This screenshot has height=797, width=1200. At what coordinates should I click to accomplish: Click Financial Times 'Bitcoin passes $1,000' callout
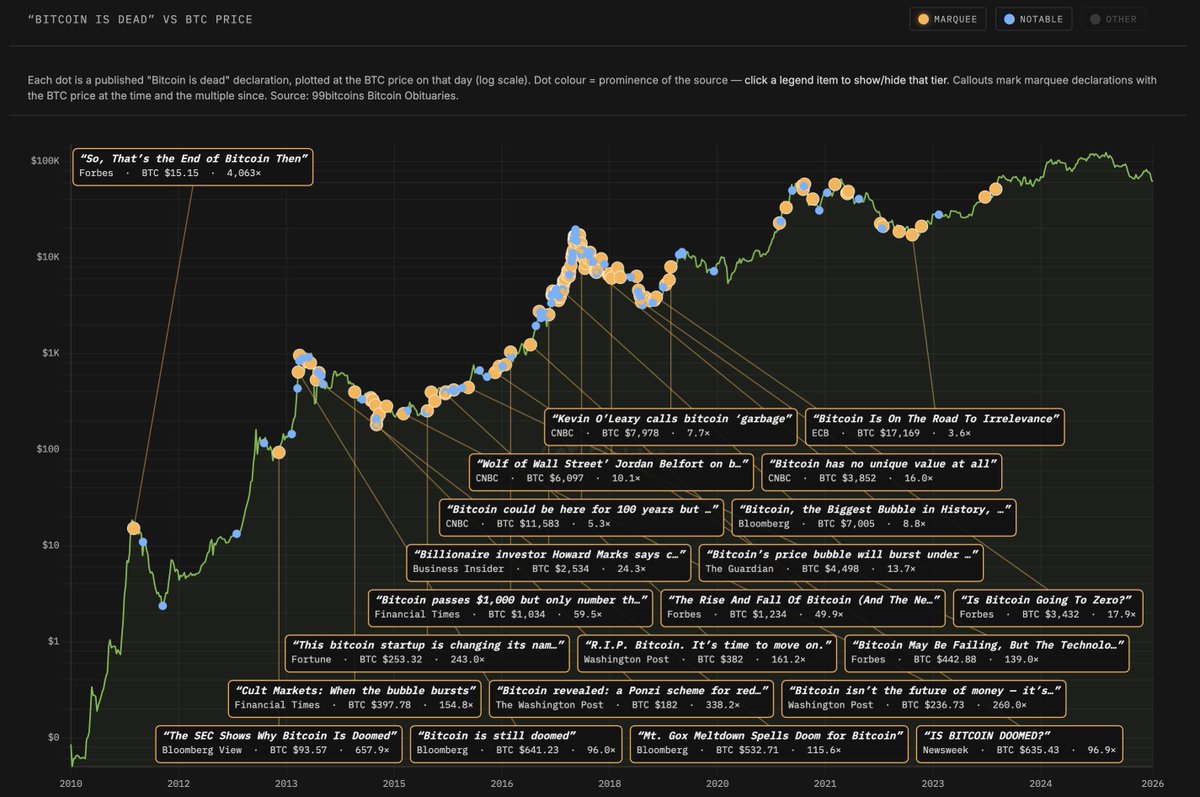point(511,607)
